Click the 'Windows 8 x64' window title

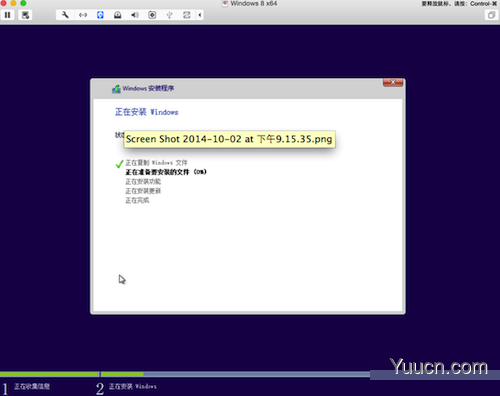pos(254,3)
